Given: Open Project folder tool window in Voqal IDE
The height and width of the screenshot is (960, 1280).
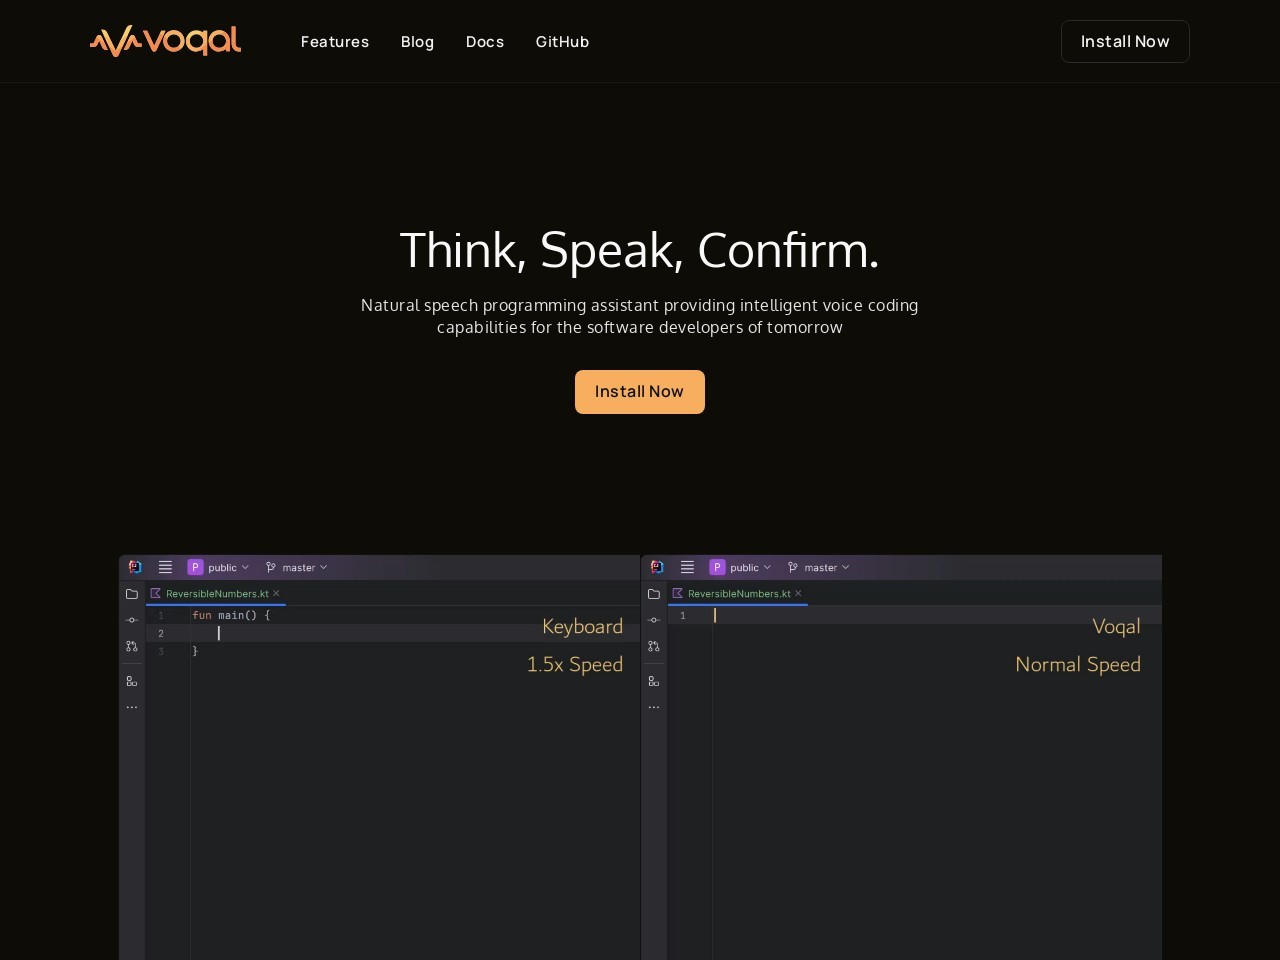Looking at the screenshot, I should click(x=654, y=594).
